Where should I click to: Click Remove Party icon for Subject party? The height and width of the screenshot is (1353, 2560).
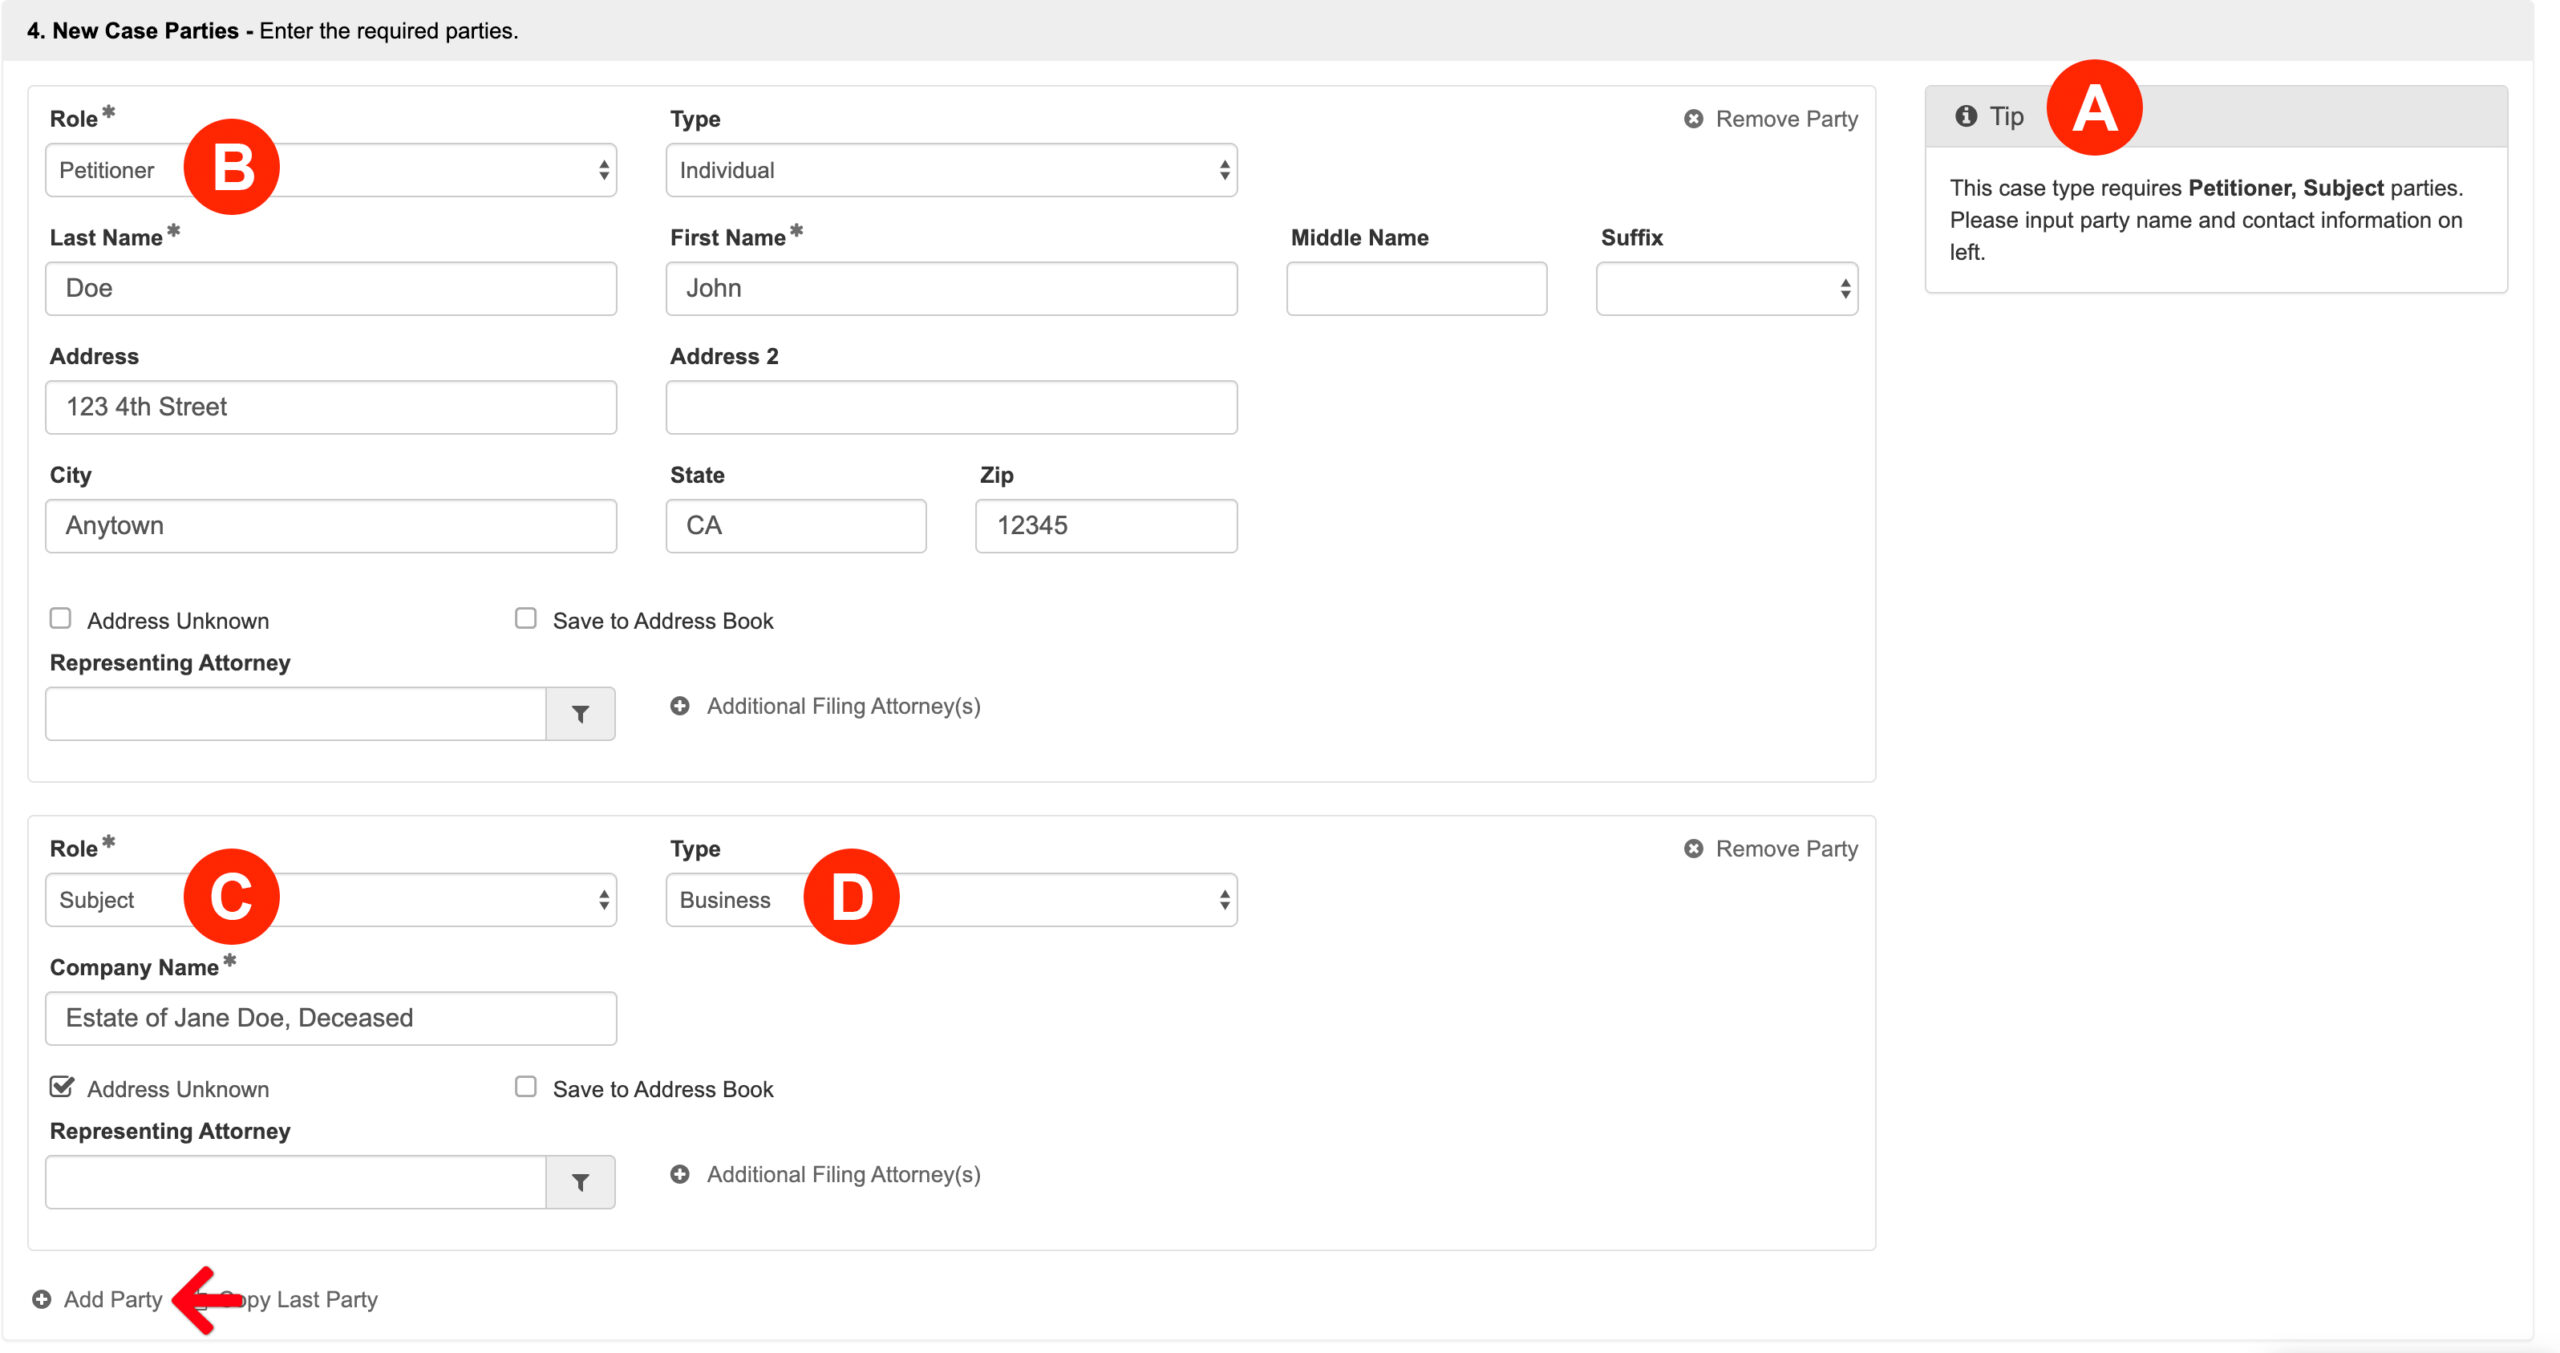click(1693, 849)
